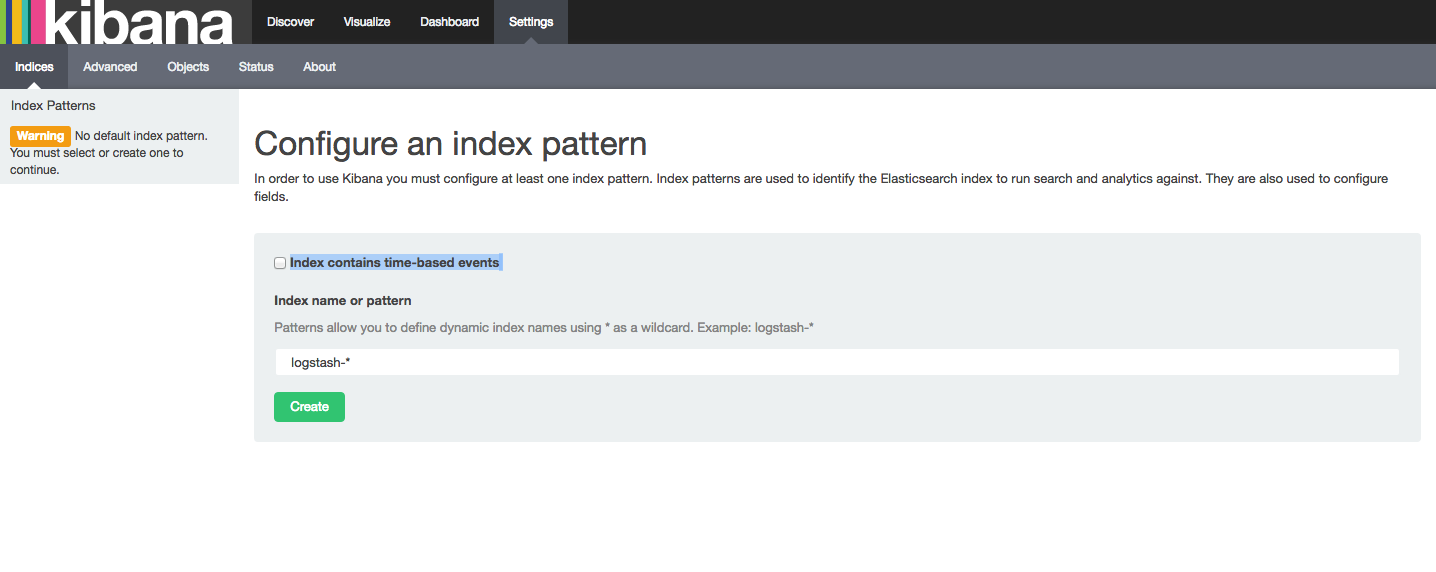1436x572 pixels.
Task: Focus the index name pattern field
Action: pos(836,362)
